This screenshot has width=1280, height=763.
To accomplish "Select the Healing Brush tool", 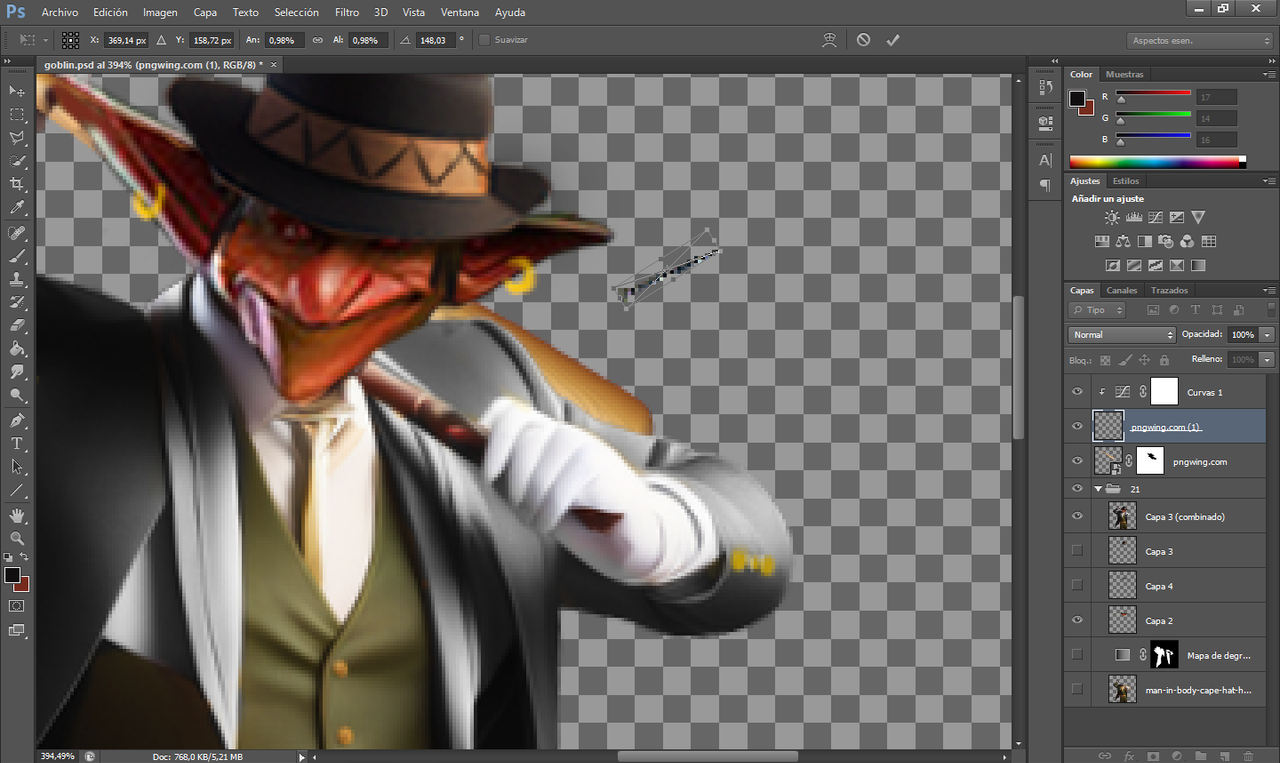I will click(x=17, y=233).
